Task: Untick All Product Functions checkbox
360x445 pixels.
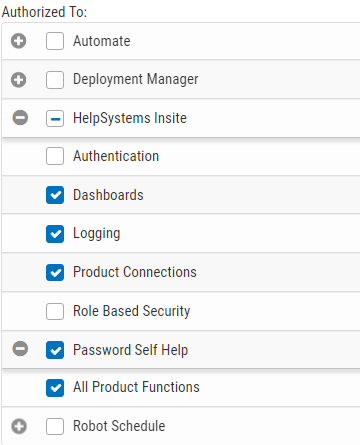Action: 55,388
